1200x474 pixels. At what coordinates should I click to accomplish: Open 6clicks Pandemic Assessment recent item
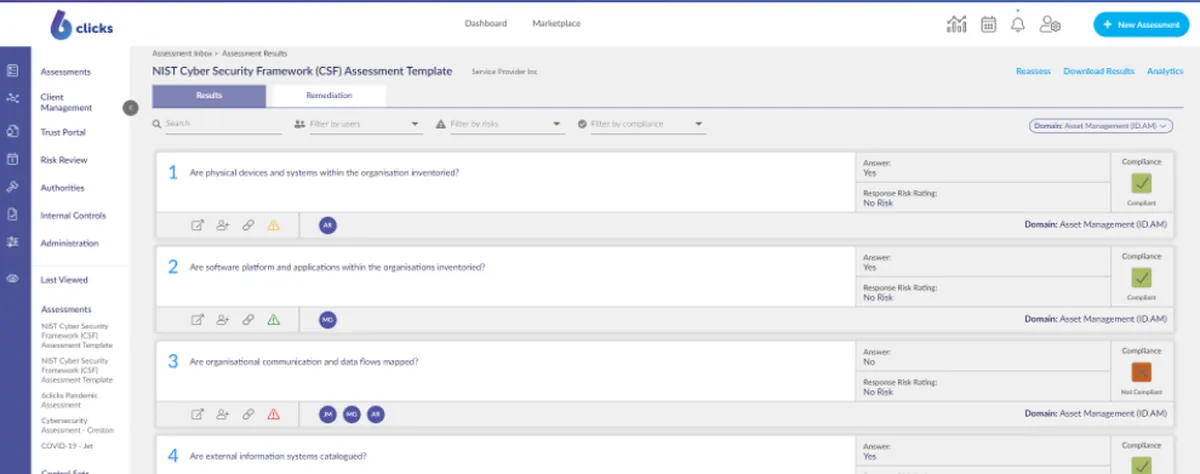(70, 401)
